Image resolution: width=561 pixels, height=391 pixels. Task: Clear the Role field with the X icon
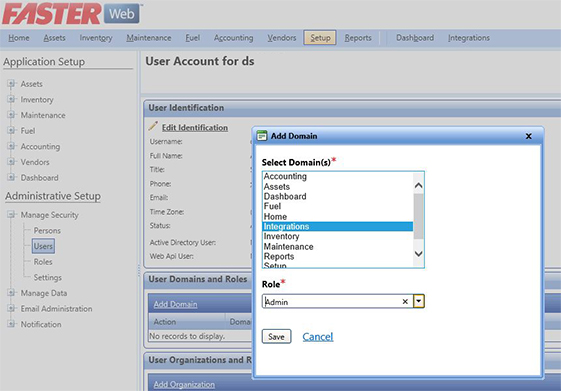tap(405, 302)
